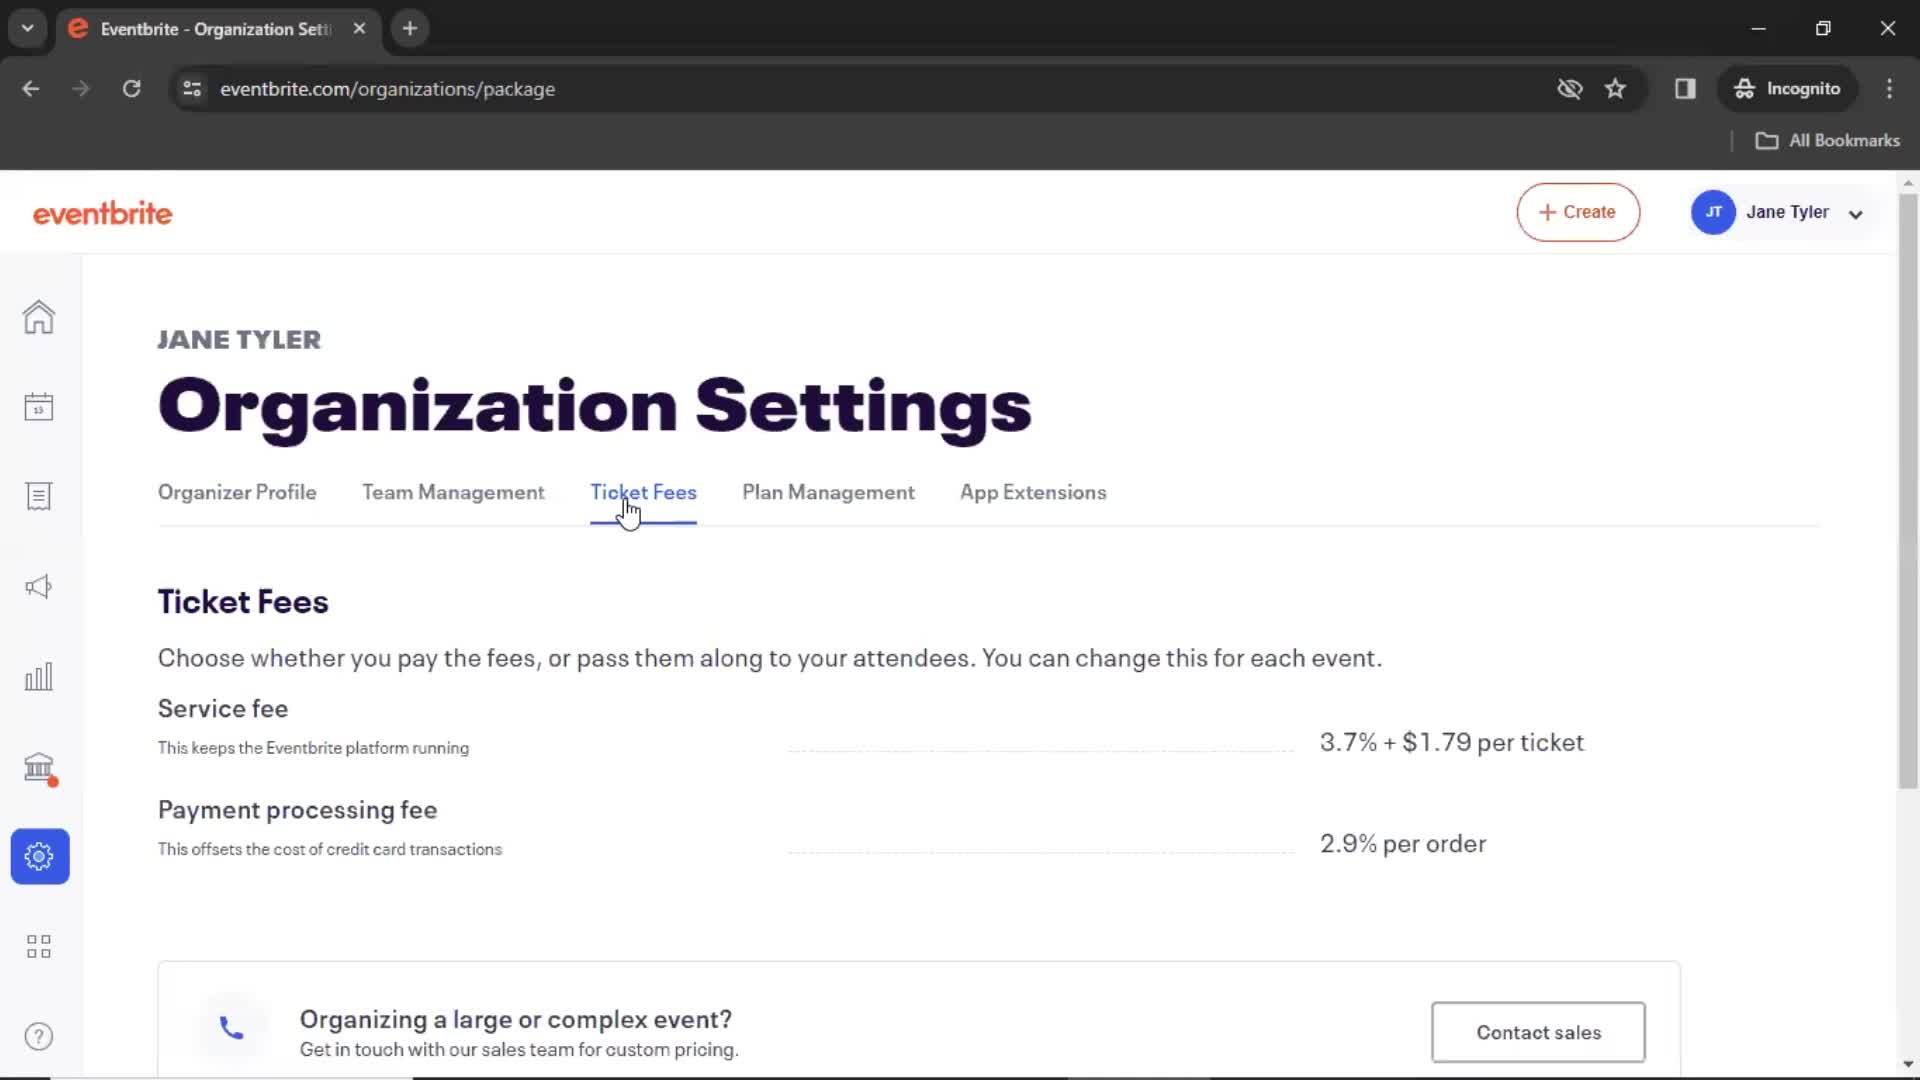The width and height of the screenshot is (1920, 1080).
Task: Switch to Team Management tab
Action: 453,492
